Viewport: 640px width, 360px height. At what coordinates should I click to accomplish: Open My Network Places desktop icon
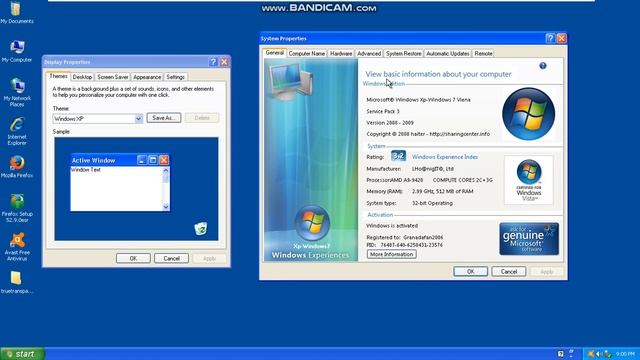17,93
